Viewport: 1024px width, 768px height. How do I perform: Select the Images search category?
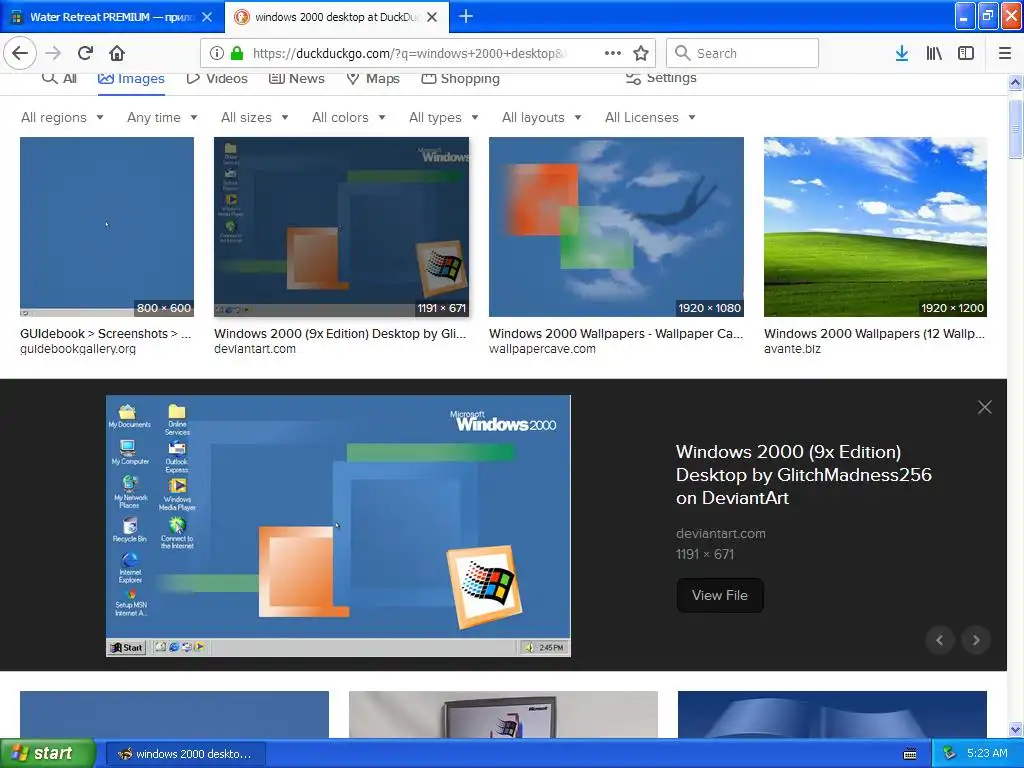tap(131, 78)
